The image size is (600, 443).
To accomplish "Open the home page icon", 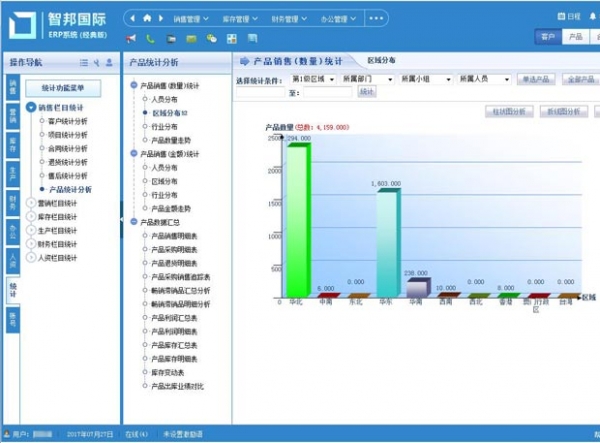I will (147, 18).
